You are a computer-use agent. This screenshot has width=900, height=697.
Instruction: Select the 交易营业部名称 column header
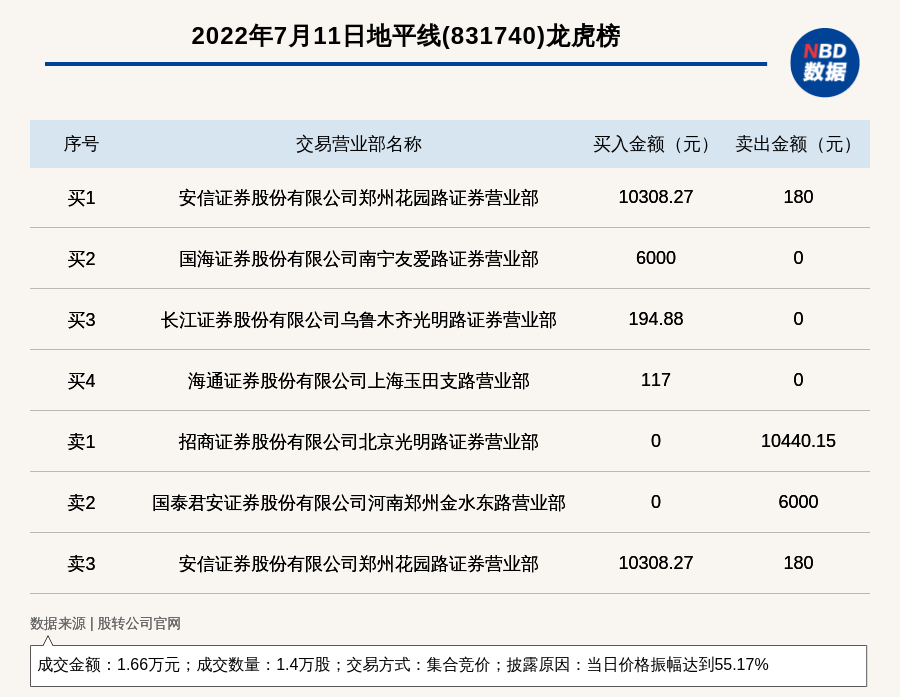click(359, 144)
